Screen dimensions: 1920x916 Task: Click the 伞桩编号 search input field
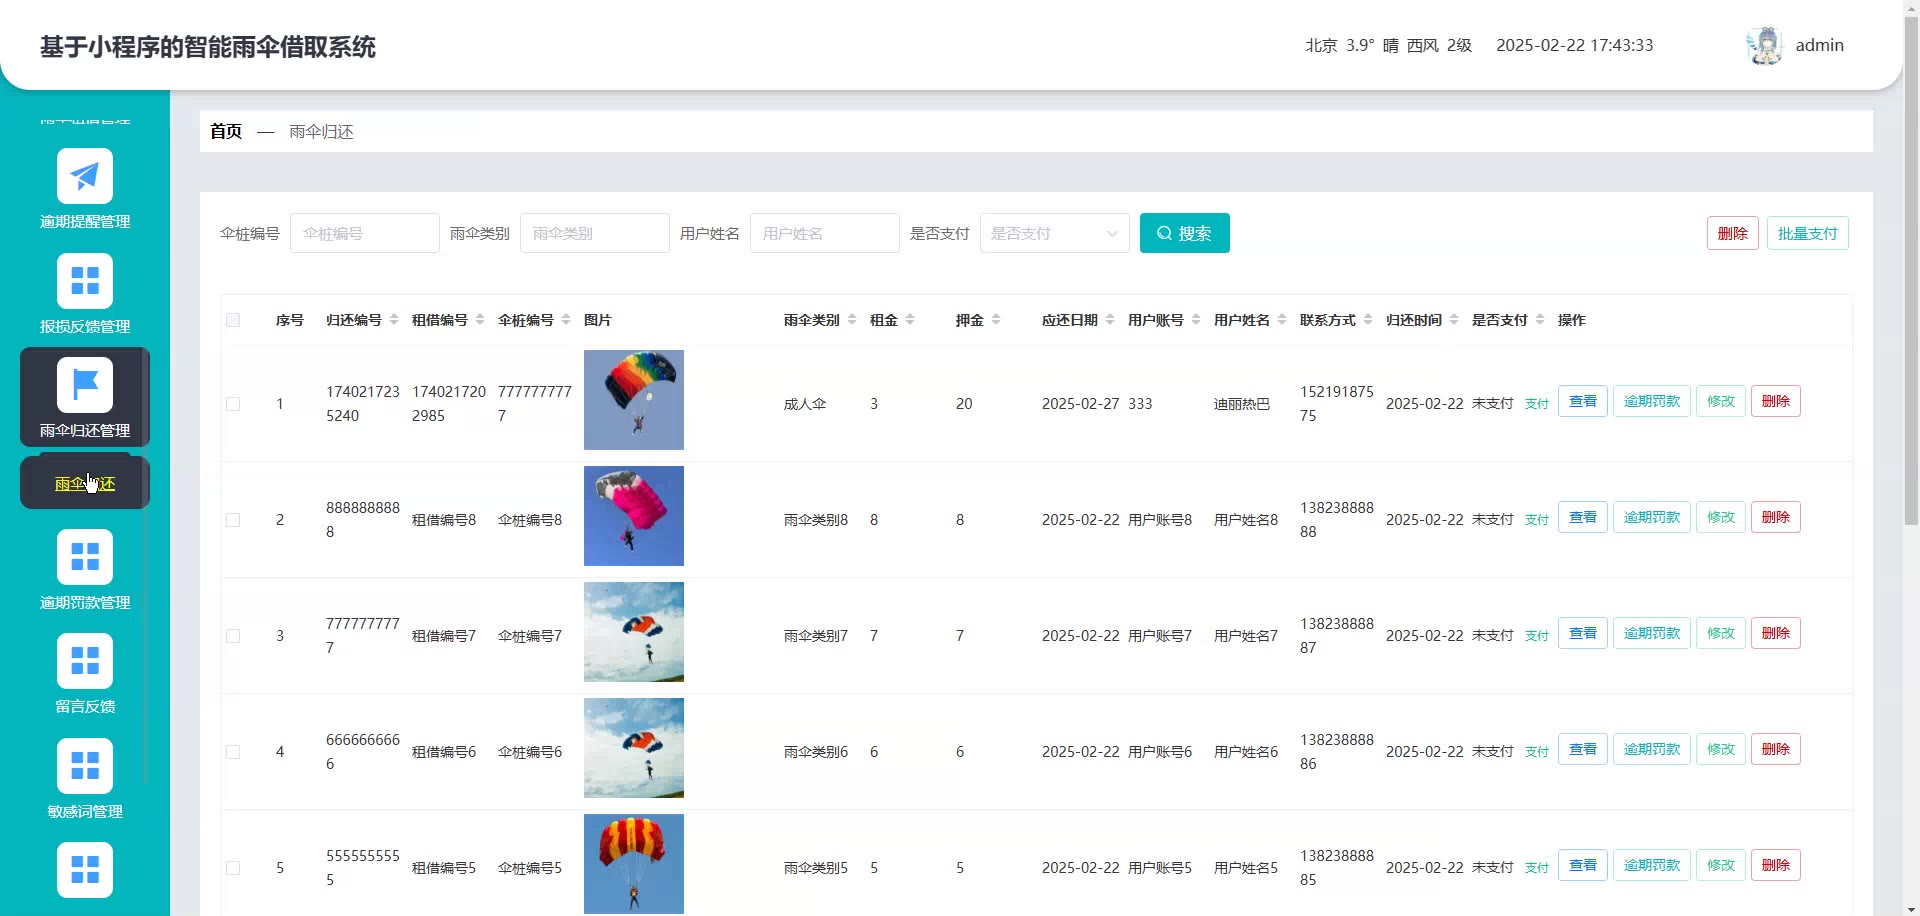[x=364, y=233]
